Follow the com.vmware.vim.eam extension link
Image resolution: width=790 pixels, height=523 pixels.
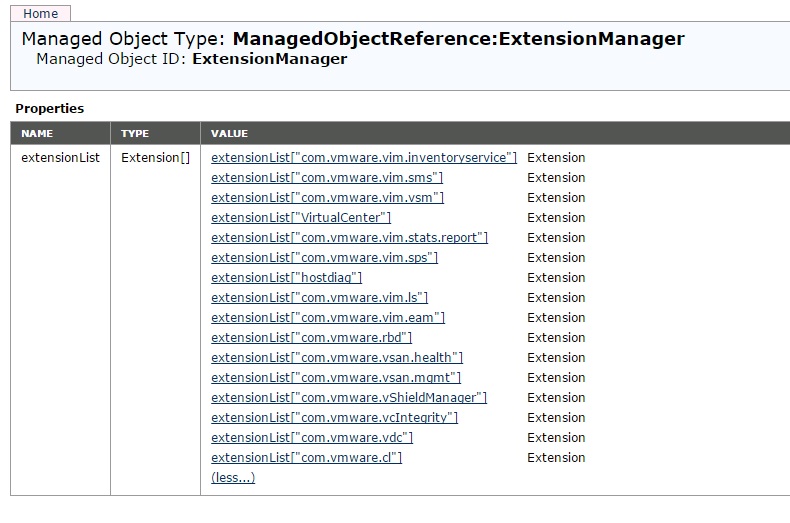click(x=328, y=318)
